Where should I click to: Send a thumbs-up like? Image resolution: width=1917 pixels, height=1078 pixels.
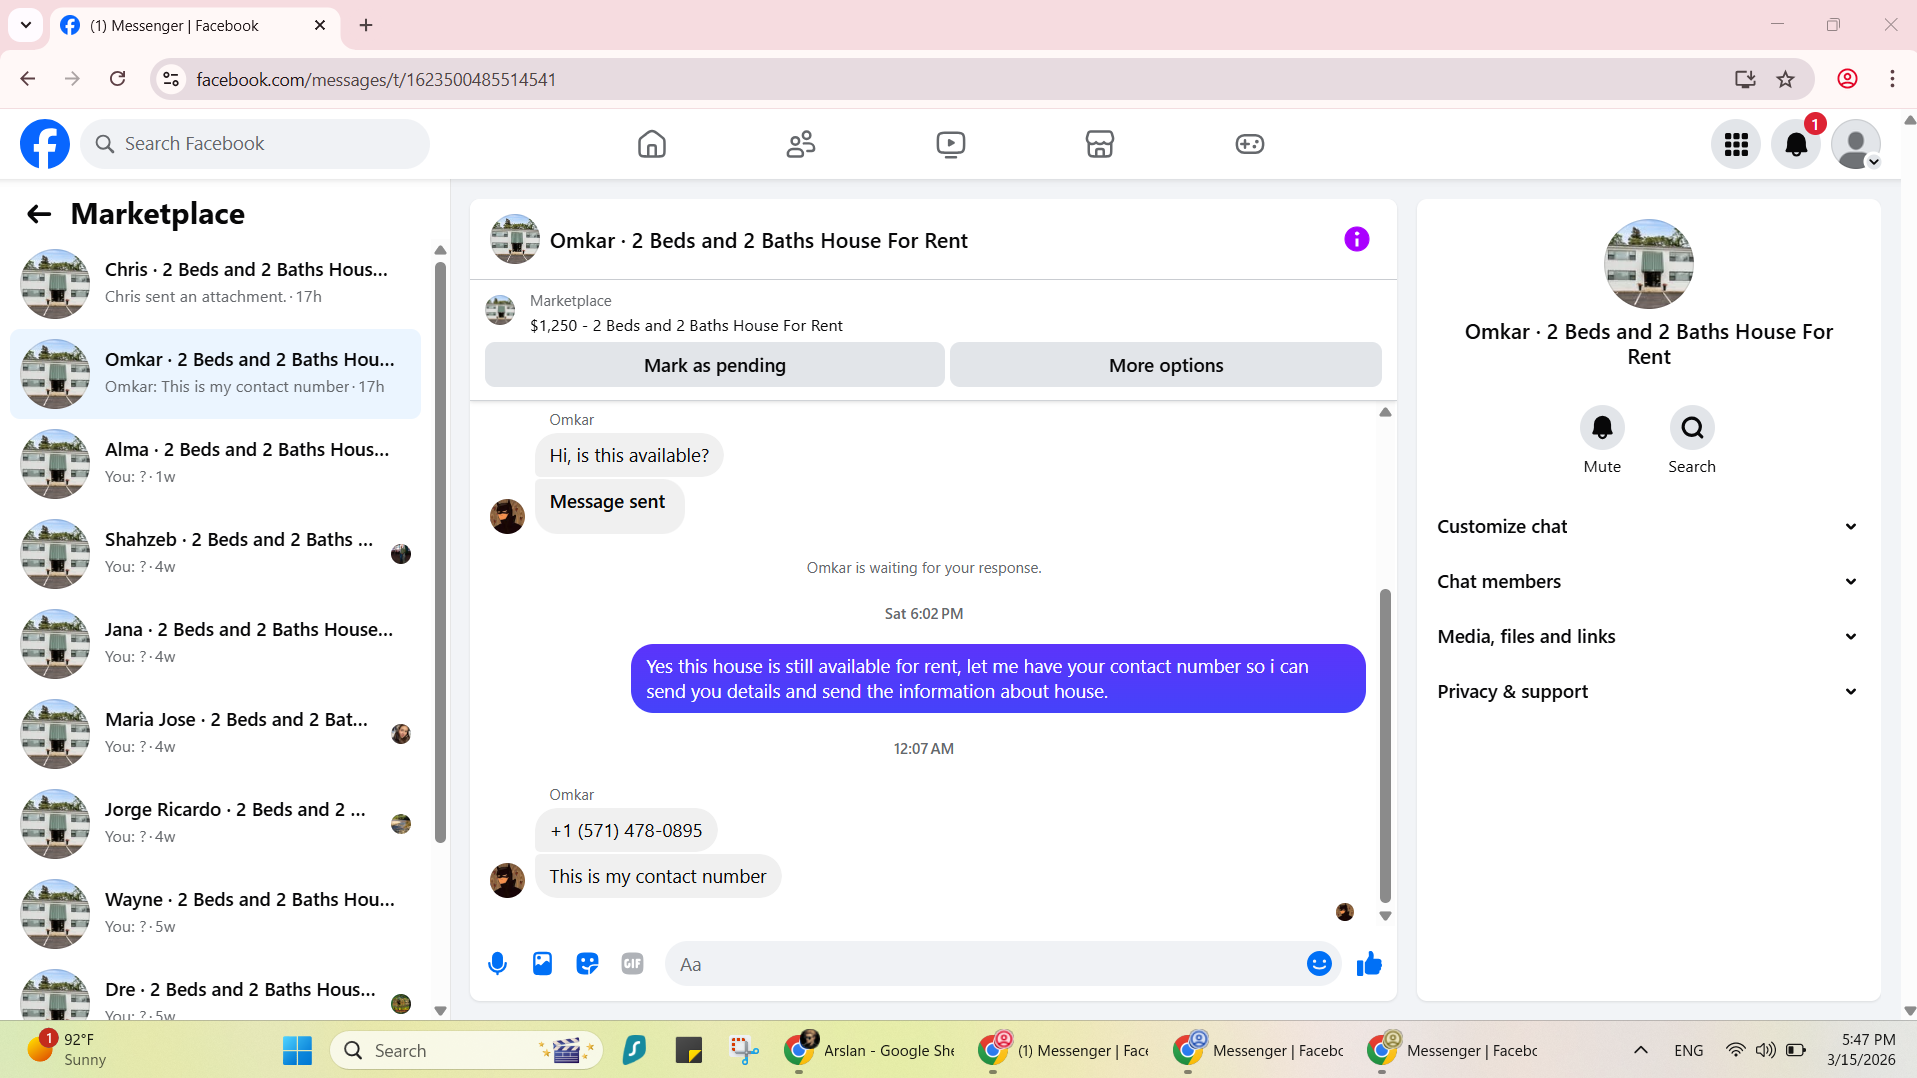pos(1369,964)
